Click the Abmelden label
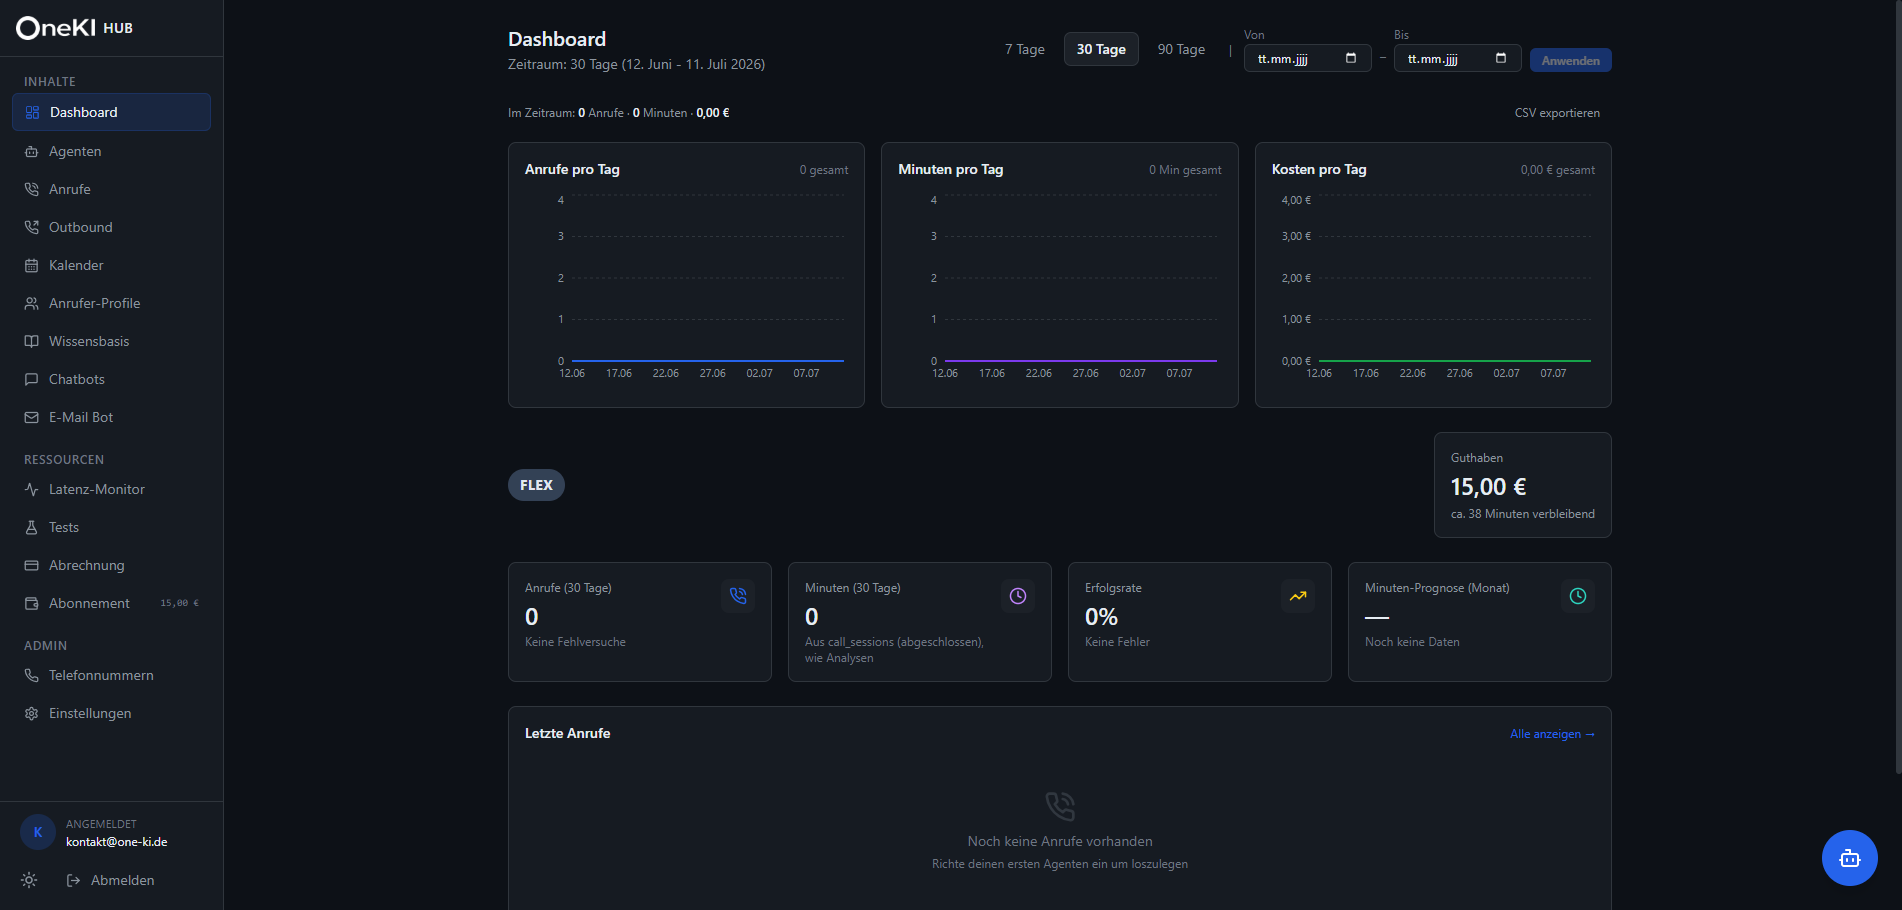The height and width of the screenshot is (910, 1902). point(122,880)
